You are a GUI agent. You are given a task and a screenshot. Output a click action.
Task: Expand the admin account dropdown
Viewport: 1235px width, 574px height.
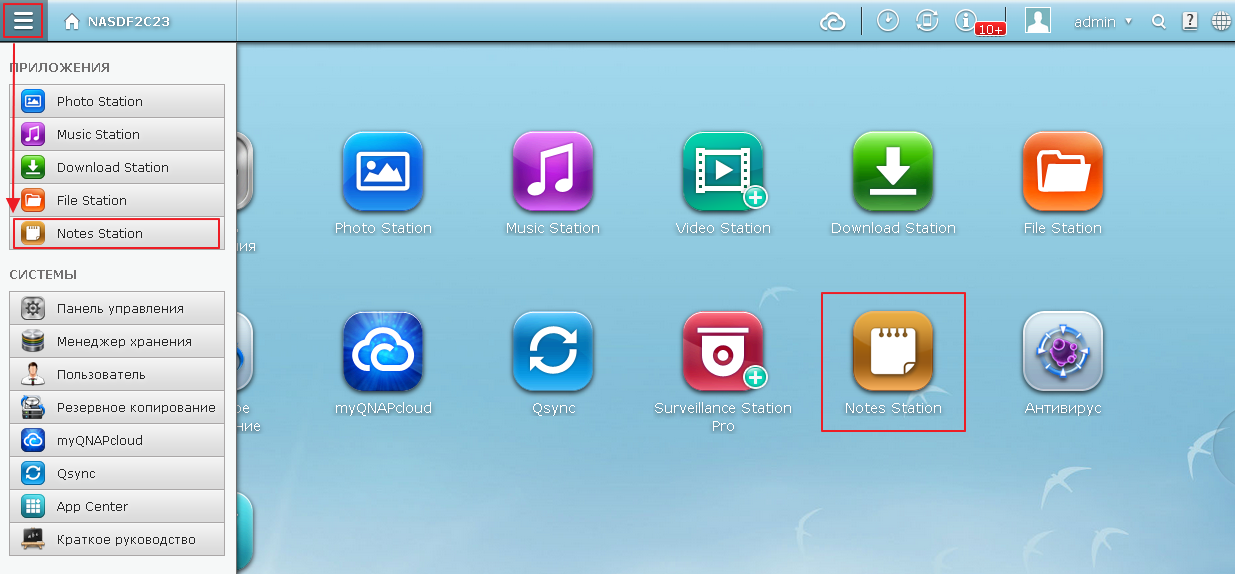pos(1103,21)
